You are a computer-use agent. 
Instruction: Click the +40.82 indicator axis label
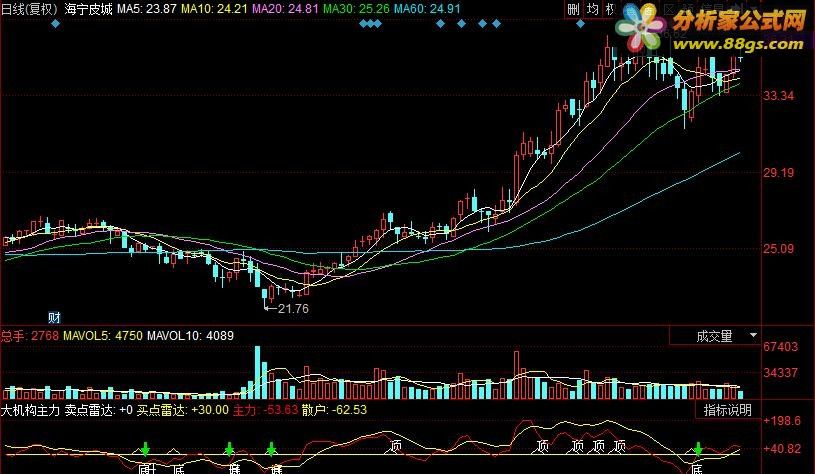click(x=782, y=449)
